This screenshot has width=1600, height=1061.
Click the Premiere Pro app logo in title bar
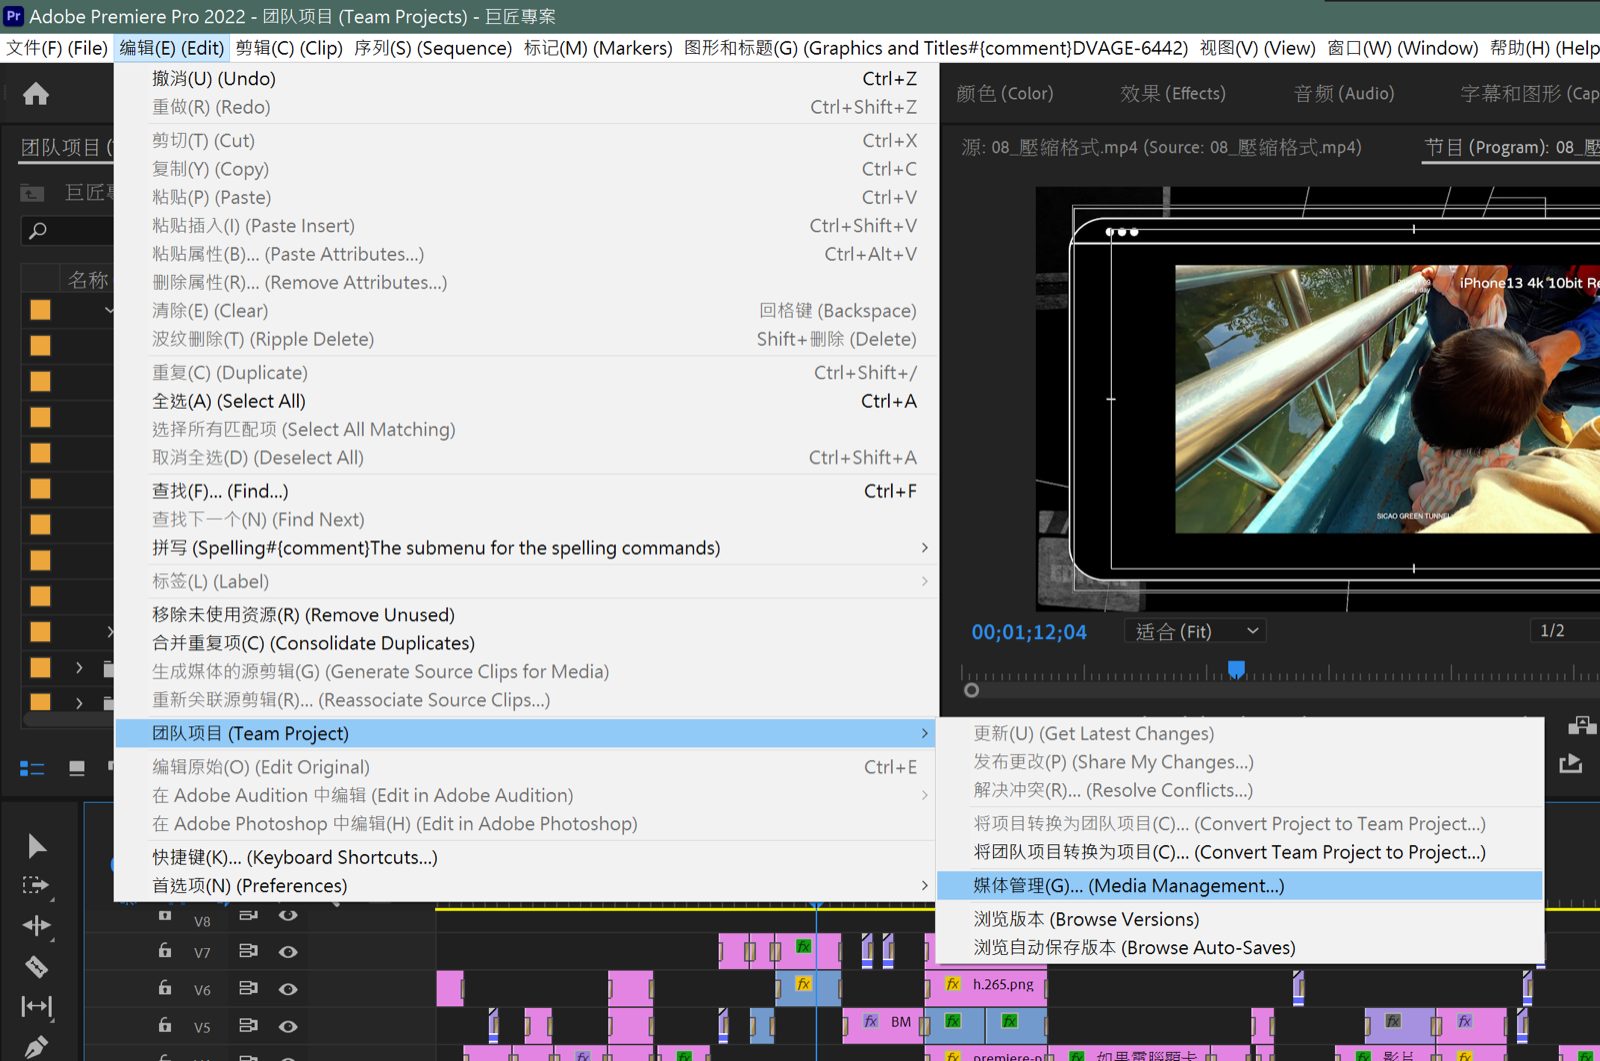[x=14, y=16]
